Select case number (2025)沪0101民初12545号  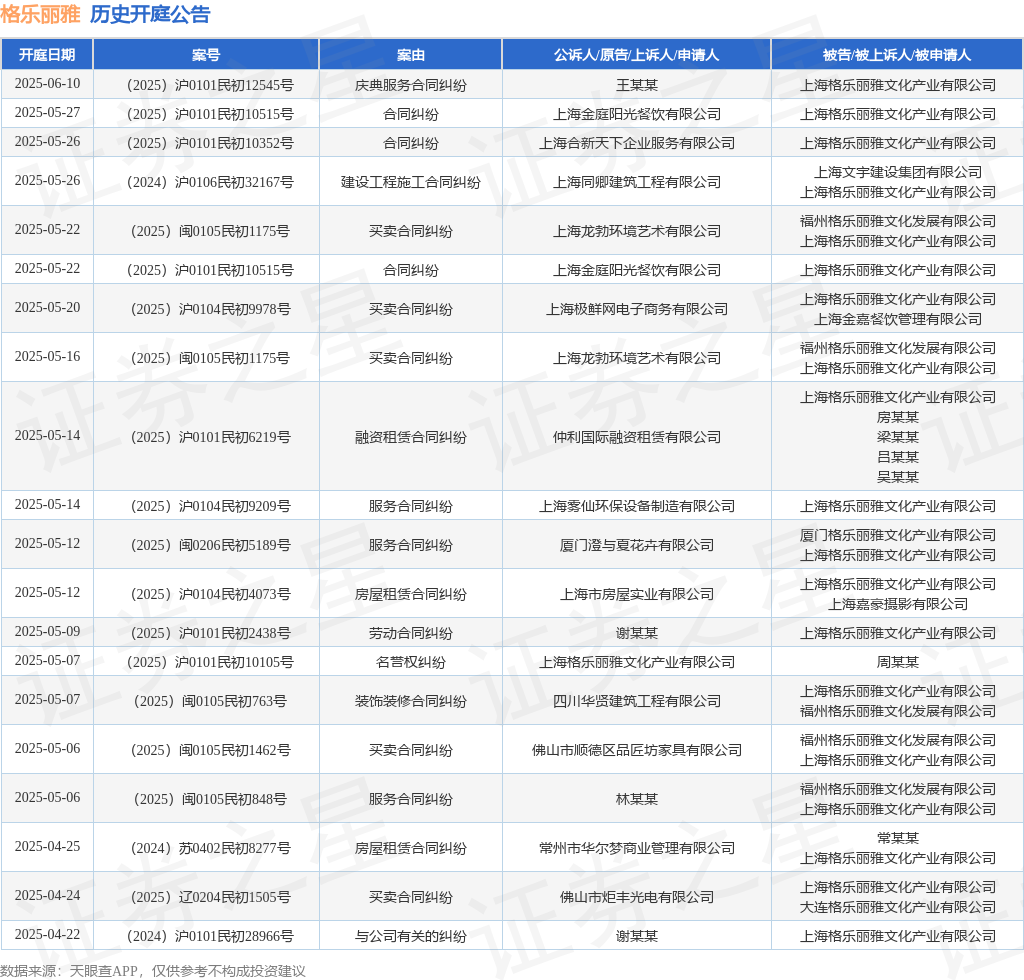tap(210, 86)
